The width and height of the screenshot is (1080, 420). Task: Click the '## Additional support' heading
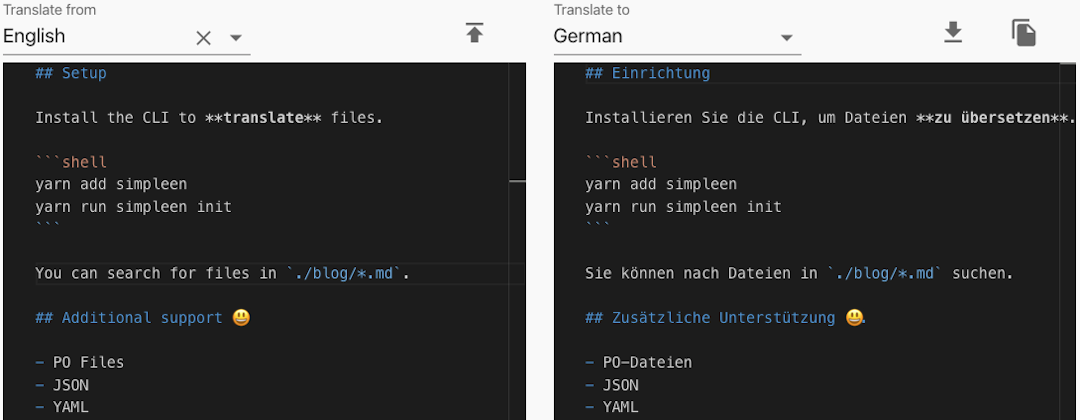tap(142, 317)
